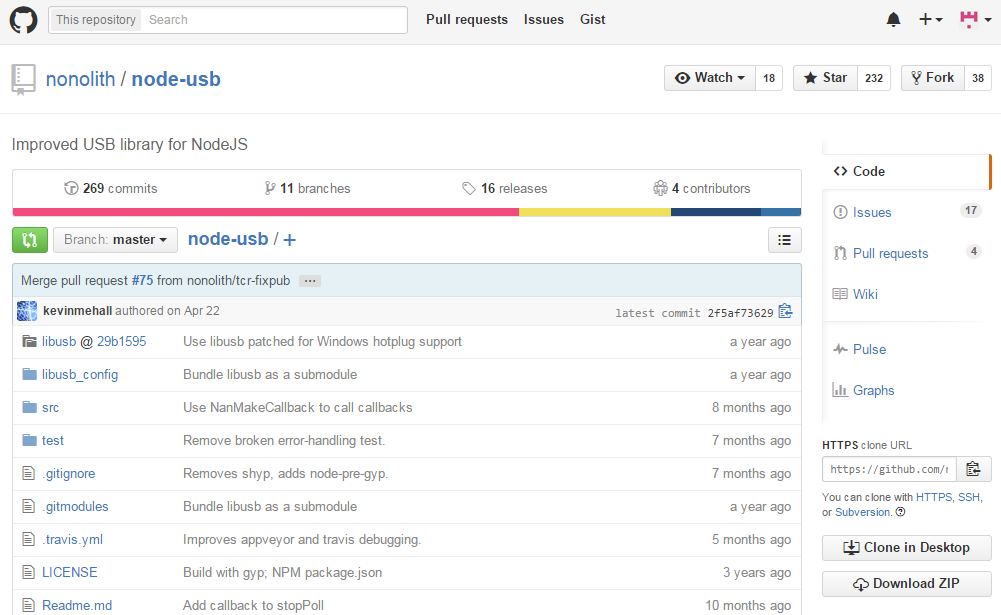This screenshot has height=615, width=1001.
Task: Open pull request #75 link
Action: click(142, 280)
